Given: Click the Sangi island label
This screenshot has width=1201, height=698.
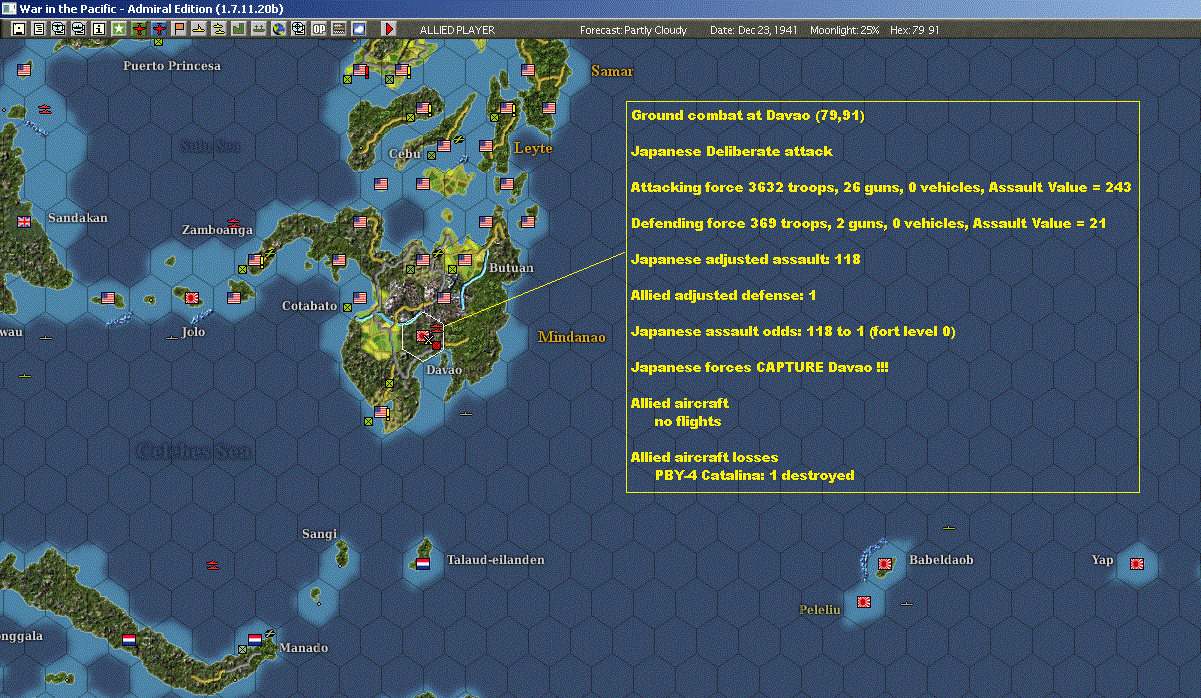Looking at the screenshot, I should (320, 534).
